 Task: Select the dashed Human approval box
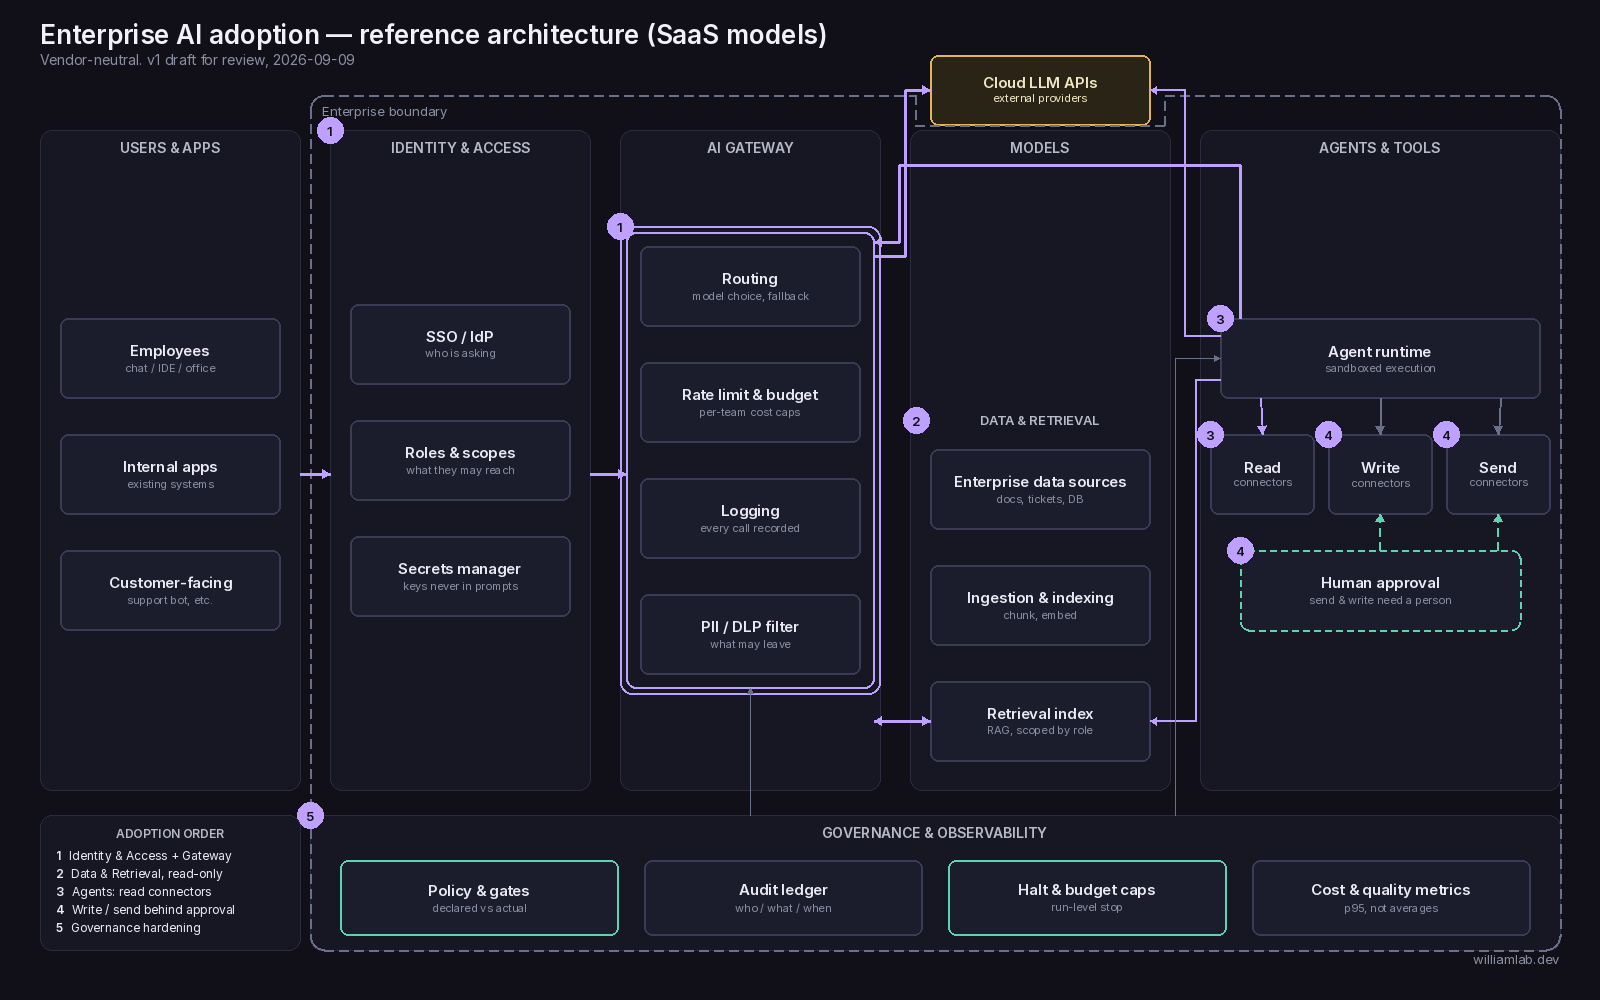[1380, 590]
